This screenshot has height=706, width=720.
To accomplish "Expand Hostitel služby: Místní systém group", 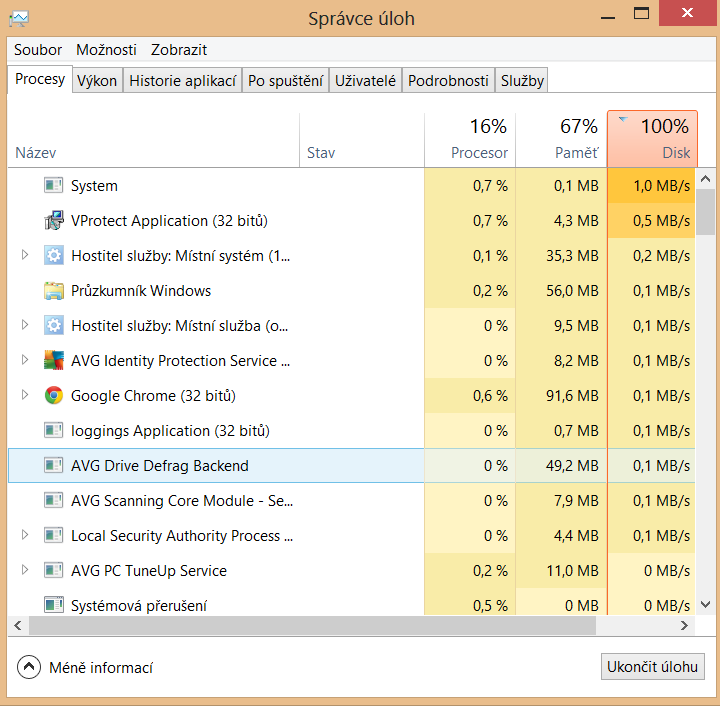I will tap(25, 255).
